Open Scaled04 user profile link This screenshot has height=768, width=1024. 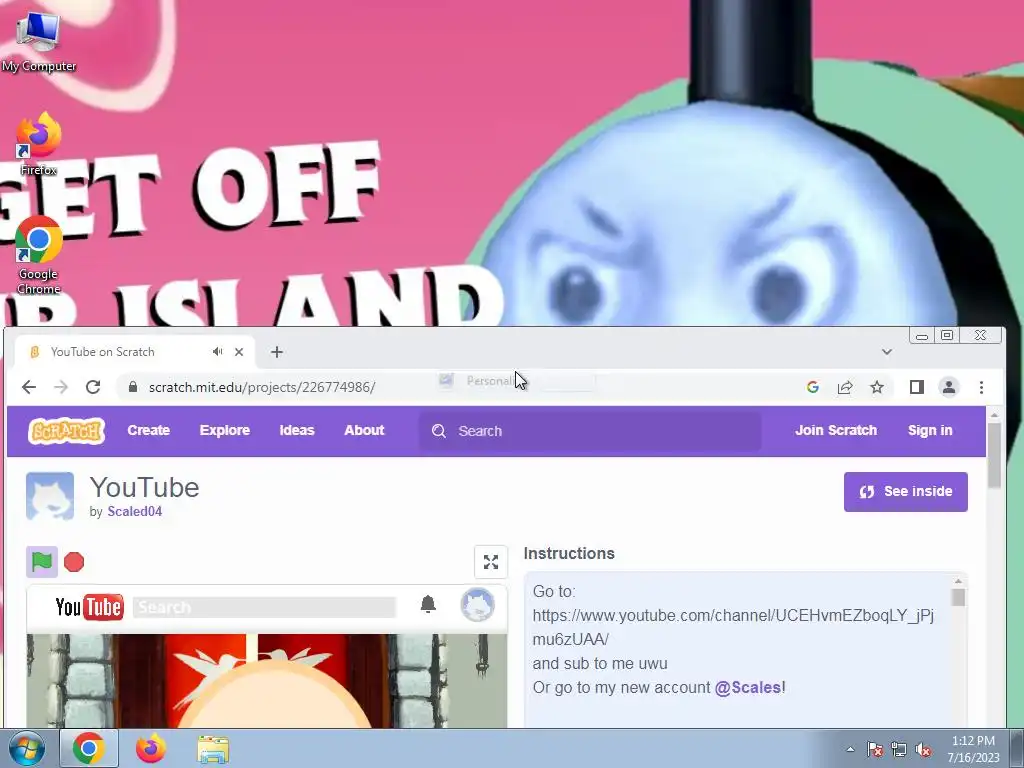135,511
